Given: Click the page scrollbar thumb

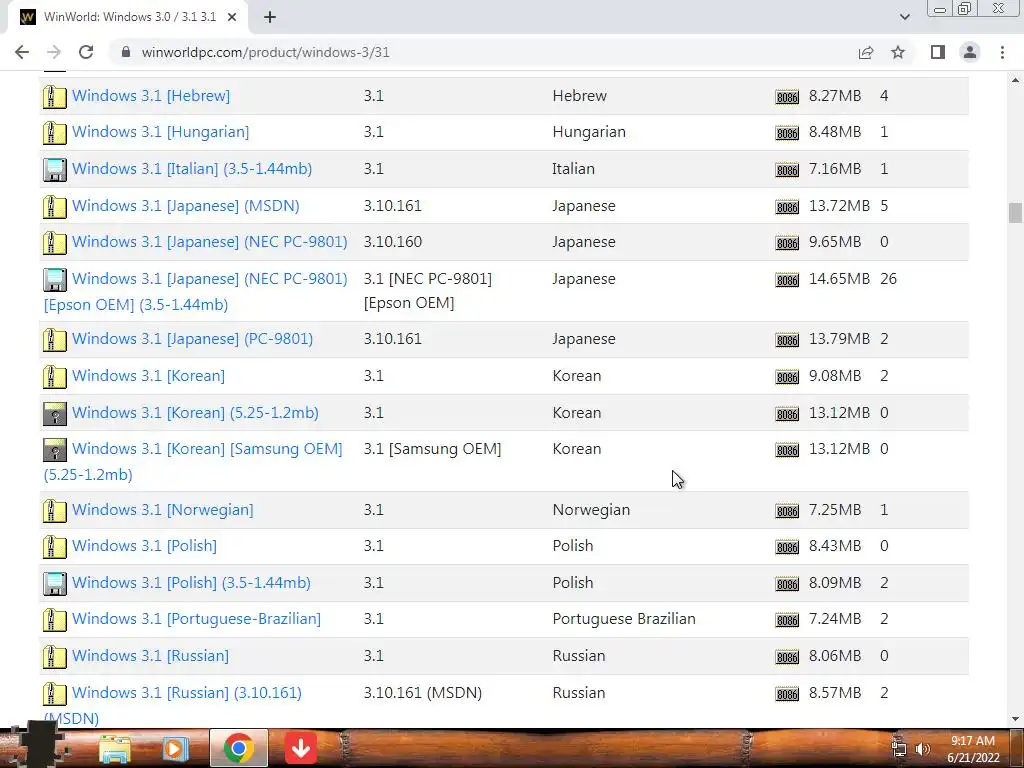Looking at the screenshot, I should point(1015,213).
